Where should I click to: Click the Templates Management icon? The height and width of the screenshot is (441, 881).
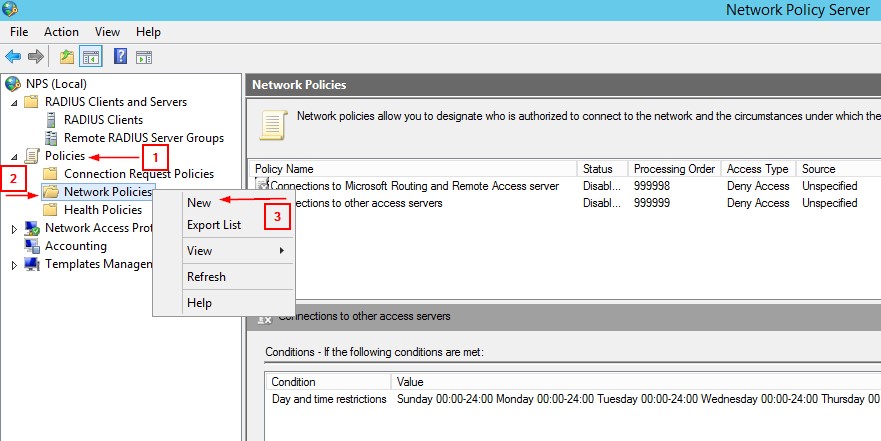pos(32,263)
